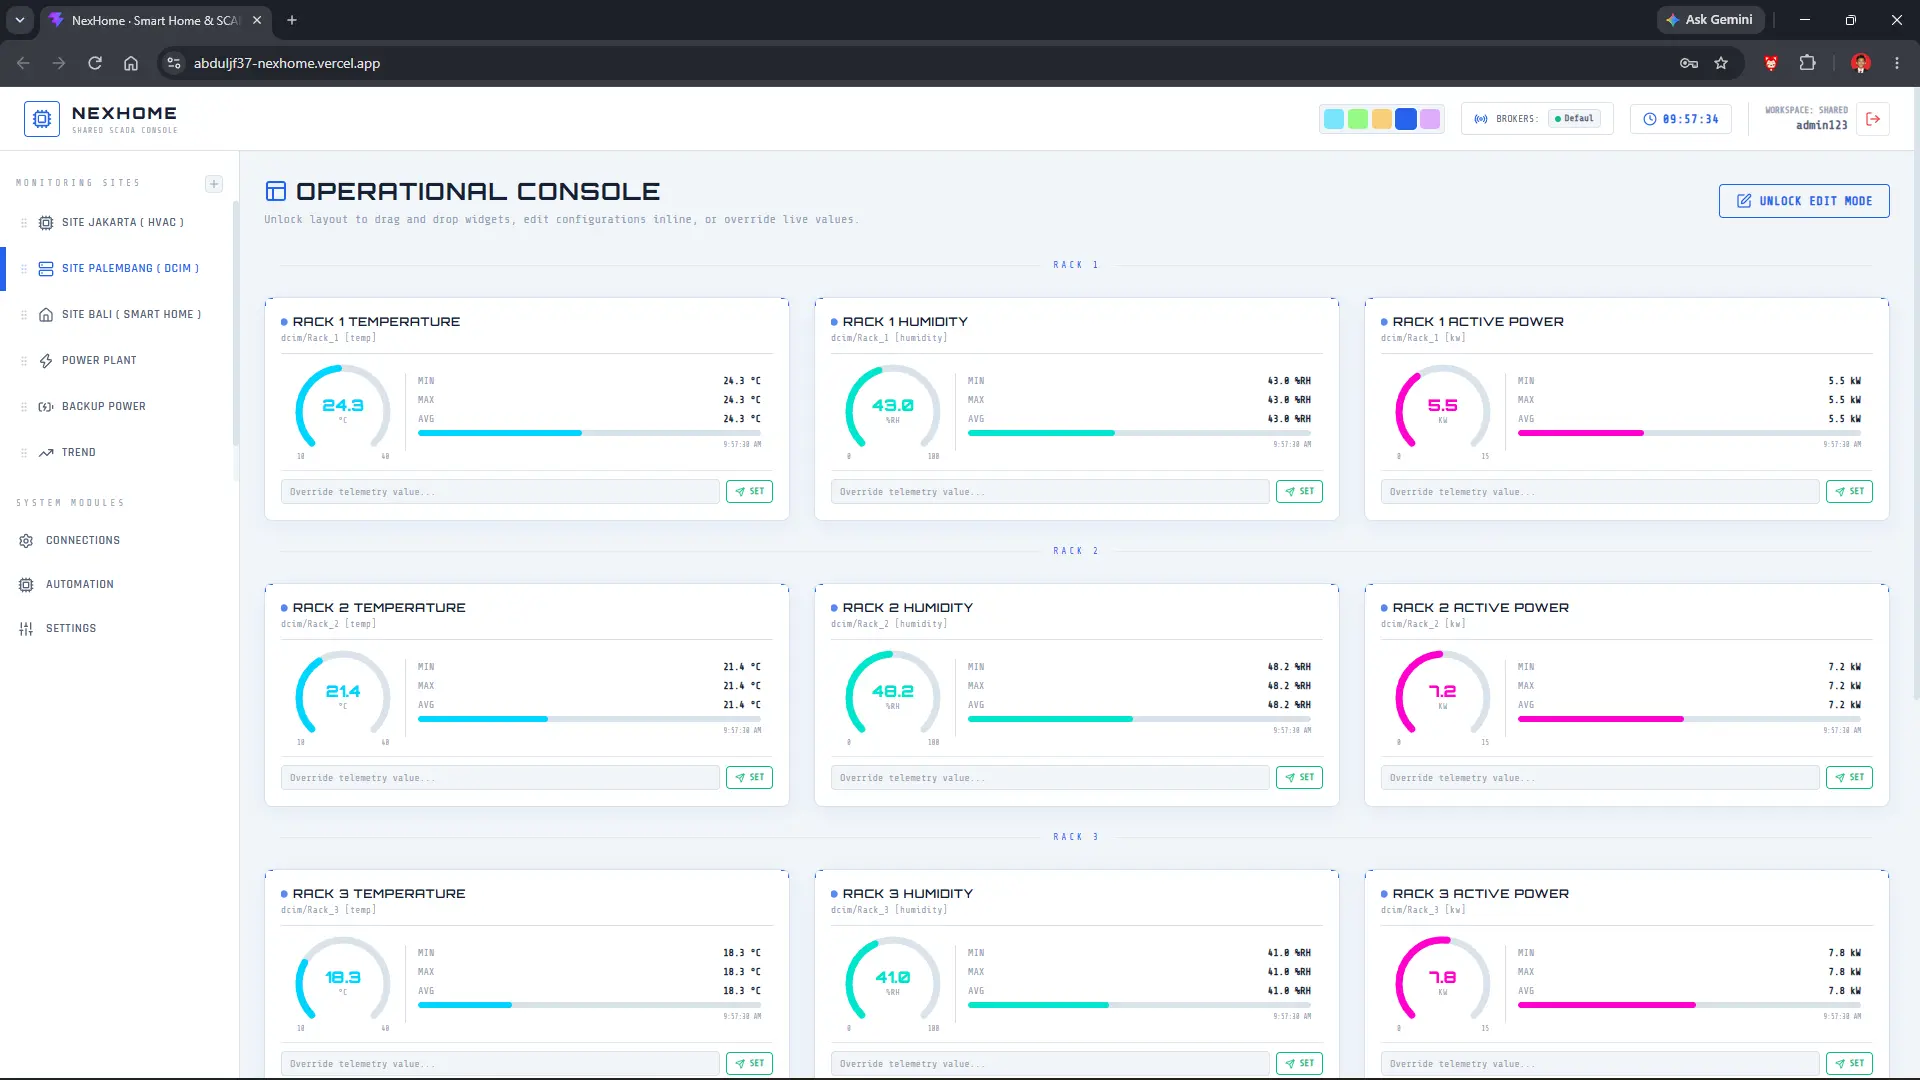The width and height of the screenshot is (1920, 1080).
Task: Click Unlock Edit Mode button
Action: coord(1804,201)
